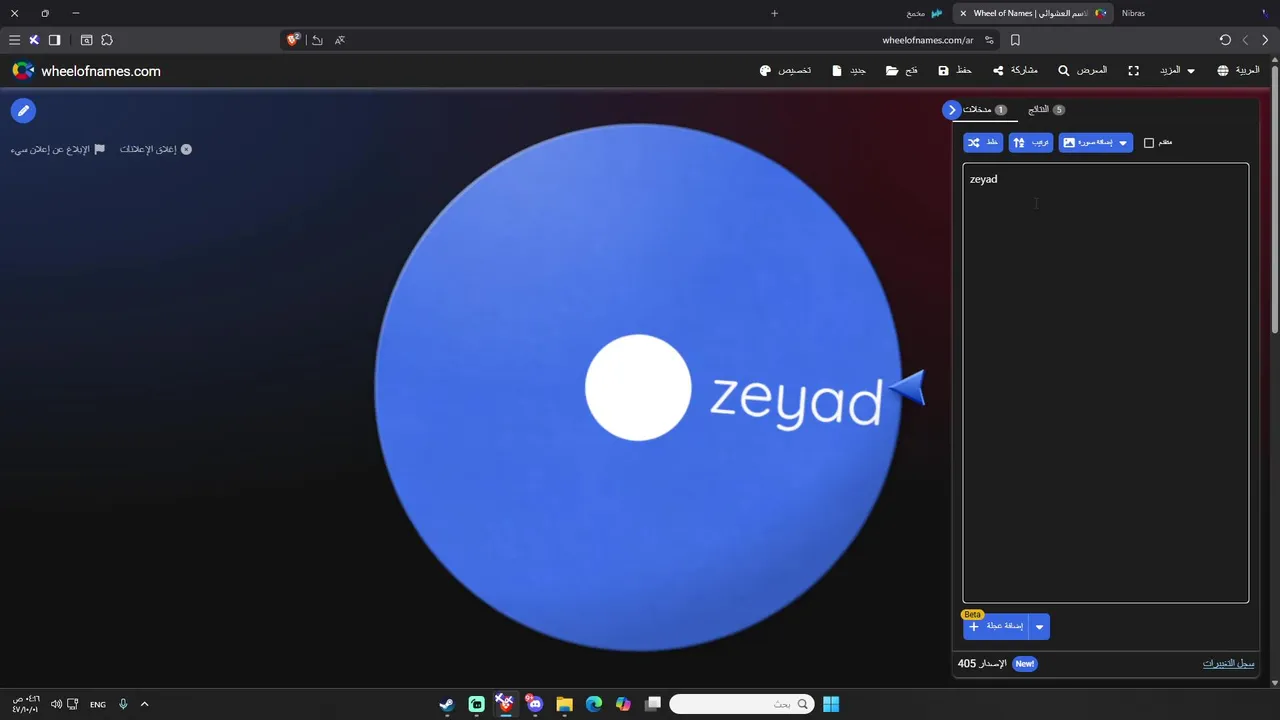Switch to the مدخلات entries tab
This screenshot has height=720, width=1280.
(x=984, y=110)
